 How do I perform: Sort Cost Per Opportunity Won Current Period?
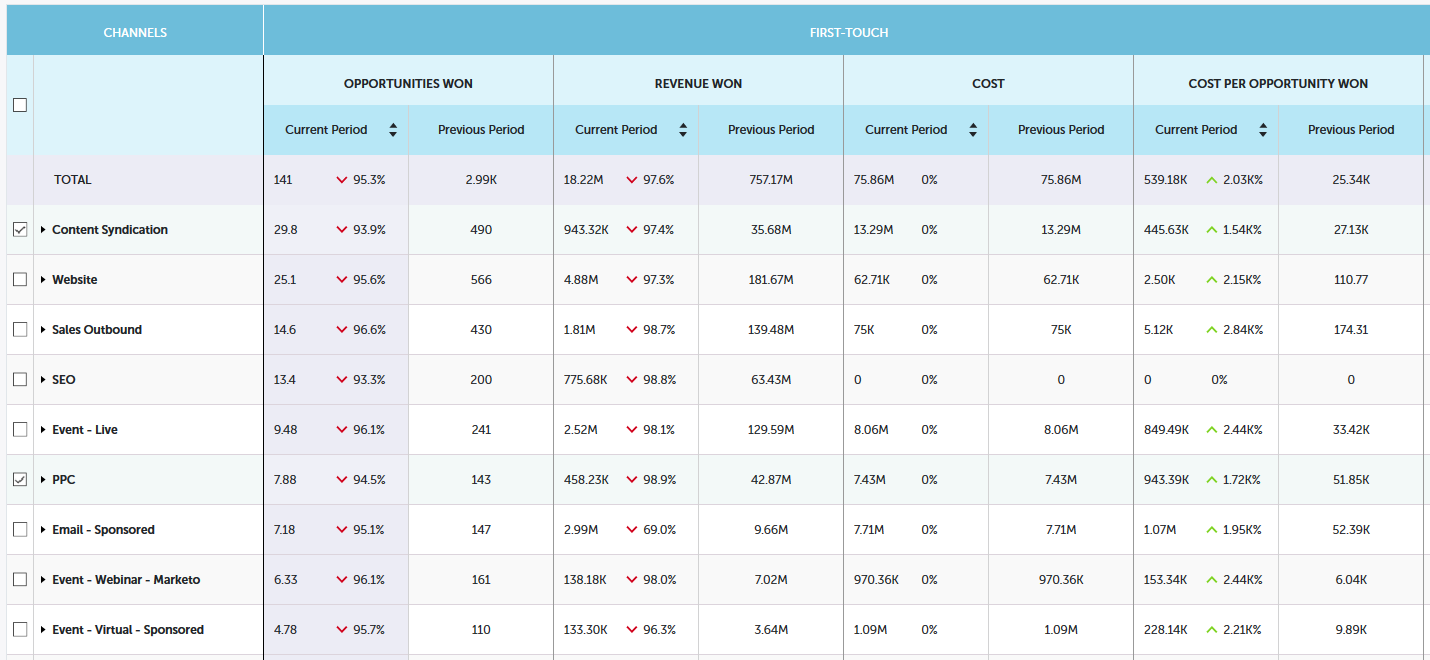(x=1263, y=130)
